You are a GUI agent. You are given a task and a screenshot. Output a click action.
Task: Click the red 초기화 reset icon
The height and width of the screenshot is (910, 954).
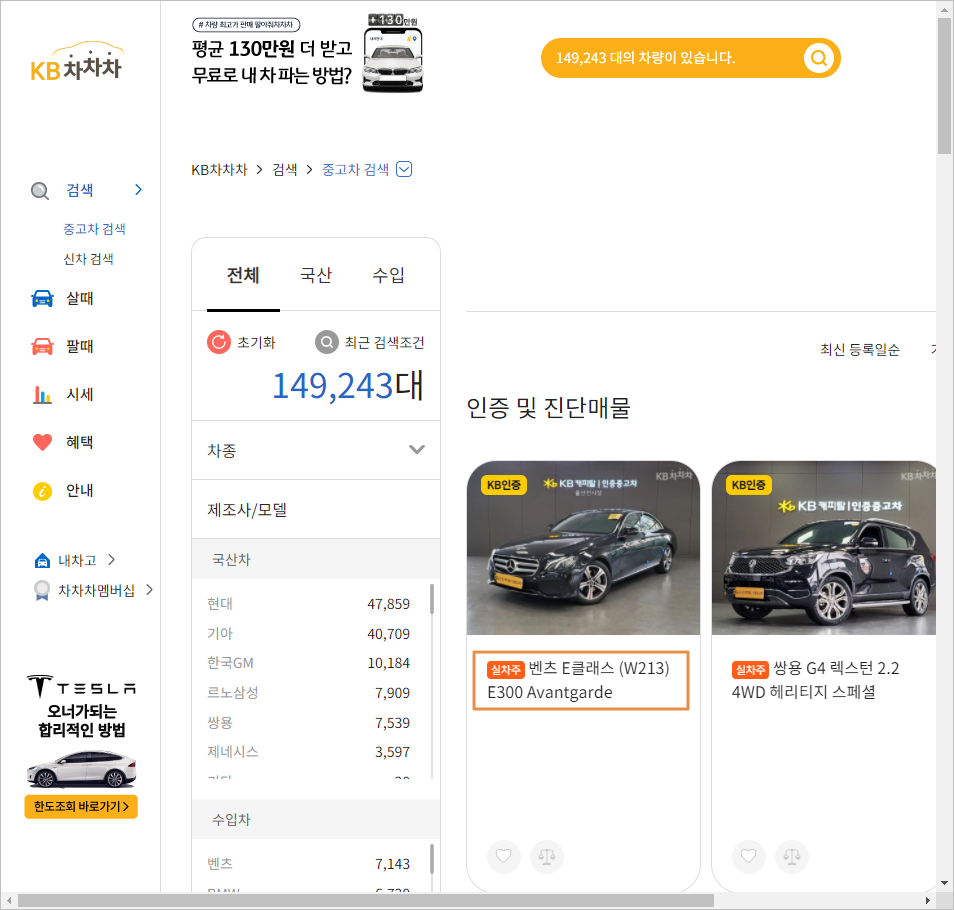click(x=219, y=342)
